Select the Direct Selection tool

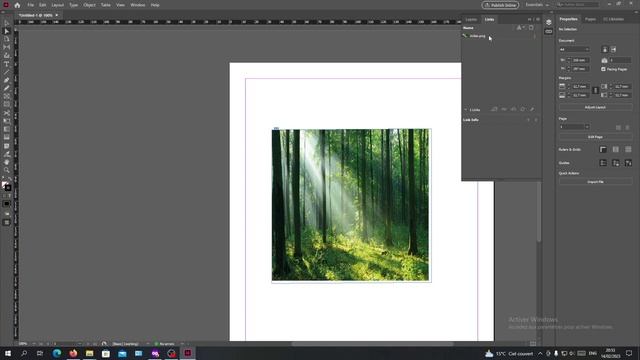point(7,31)
